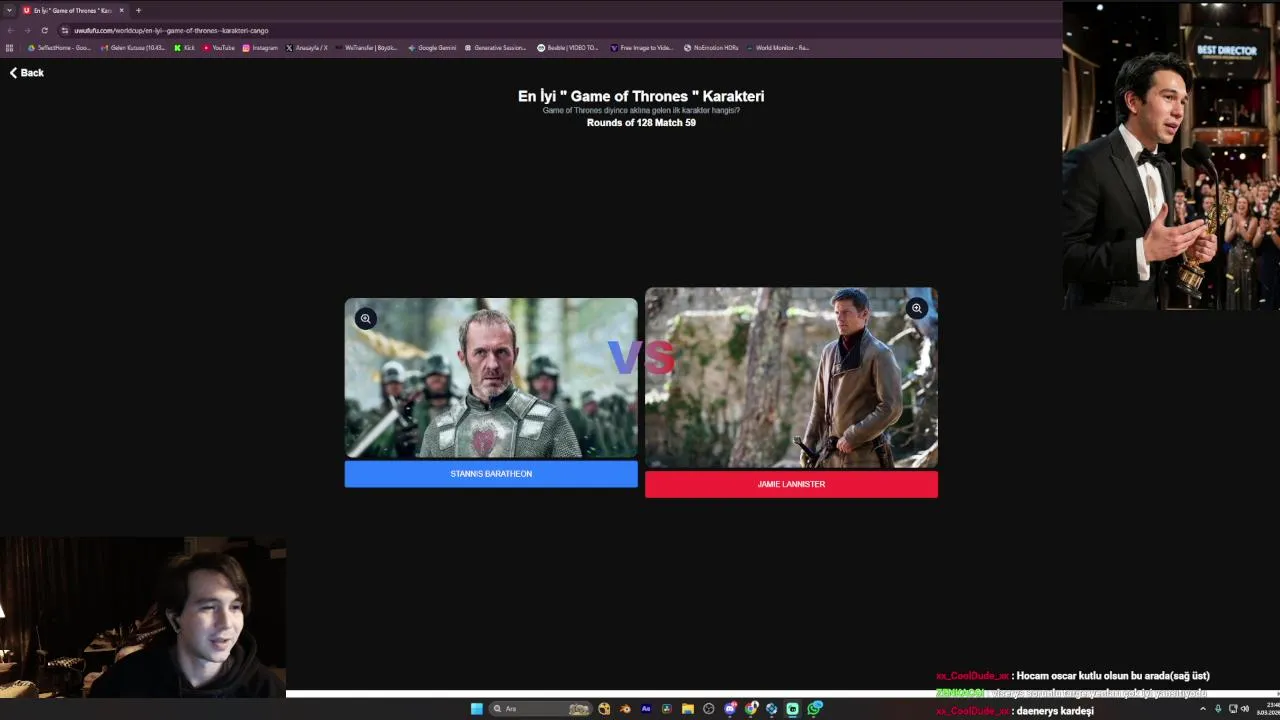
Task: Open the NoEmotion HDRs bookmark
Action: [711, 48]
